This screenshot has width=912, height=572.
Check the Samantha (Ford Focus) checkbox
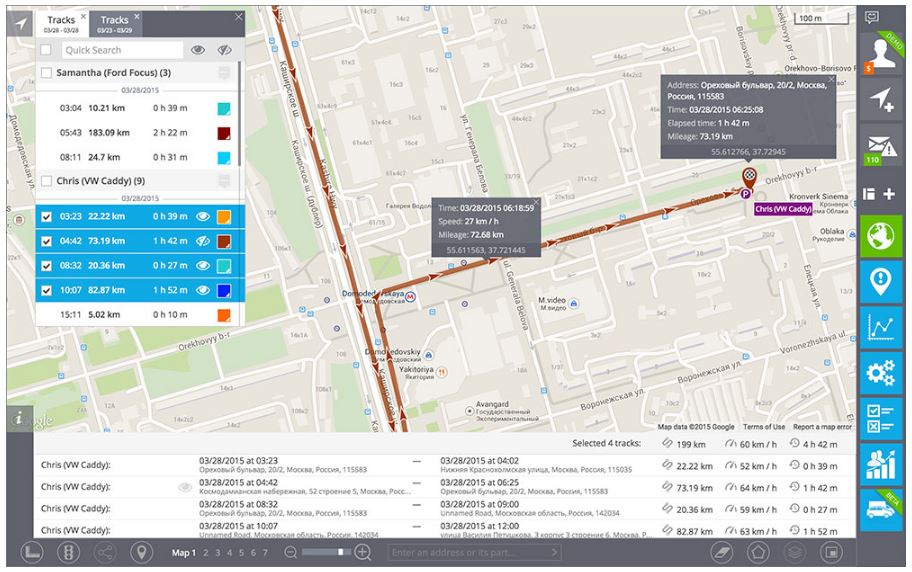47,73
